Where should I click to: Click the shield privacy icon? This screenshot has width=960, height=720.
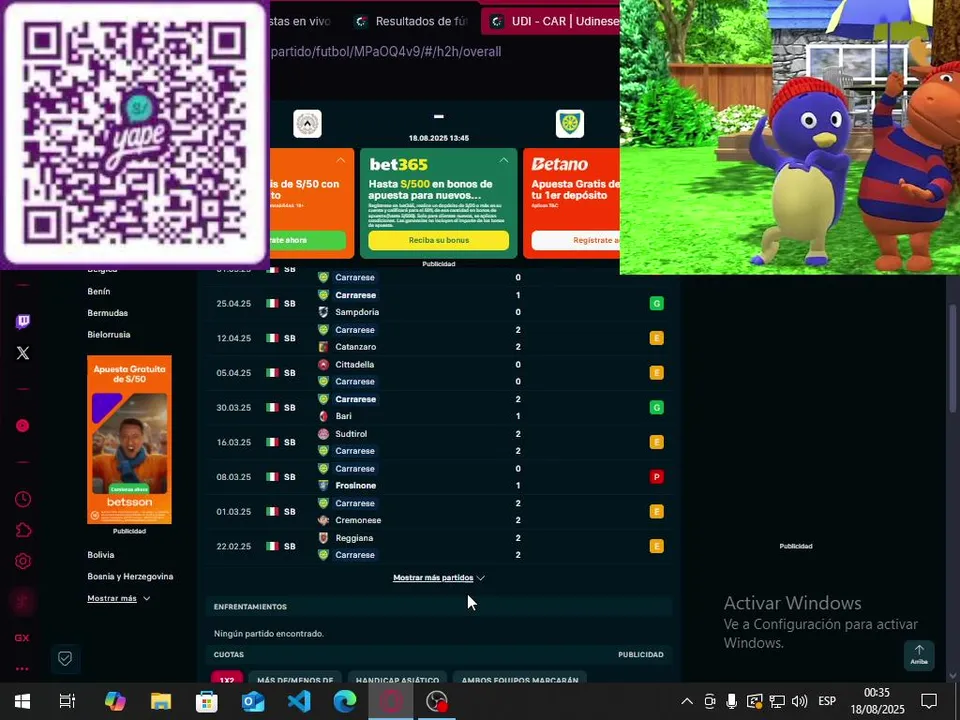tap(65, 658)
